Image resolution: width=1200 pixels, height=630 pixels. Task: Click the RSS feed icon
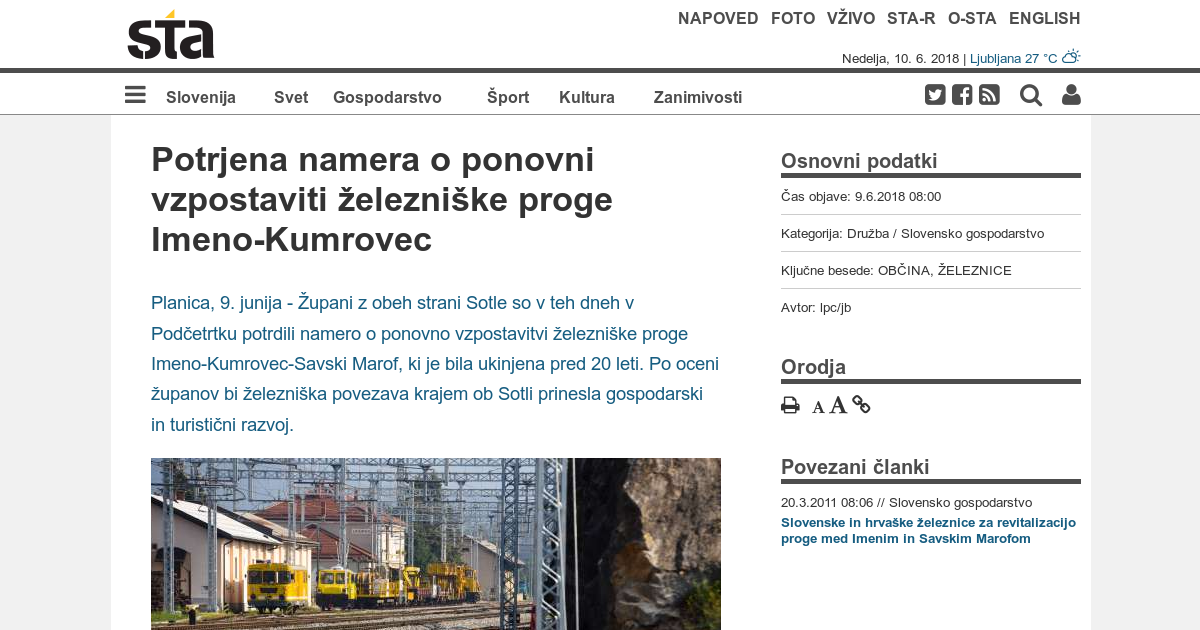[989, 96]
